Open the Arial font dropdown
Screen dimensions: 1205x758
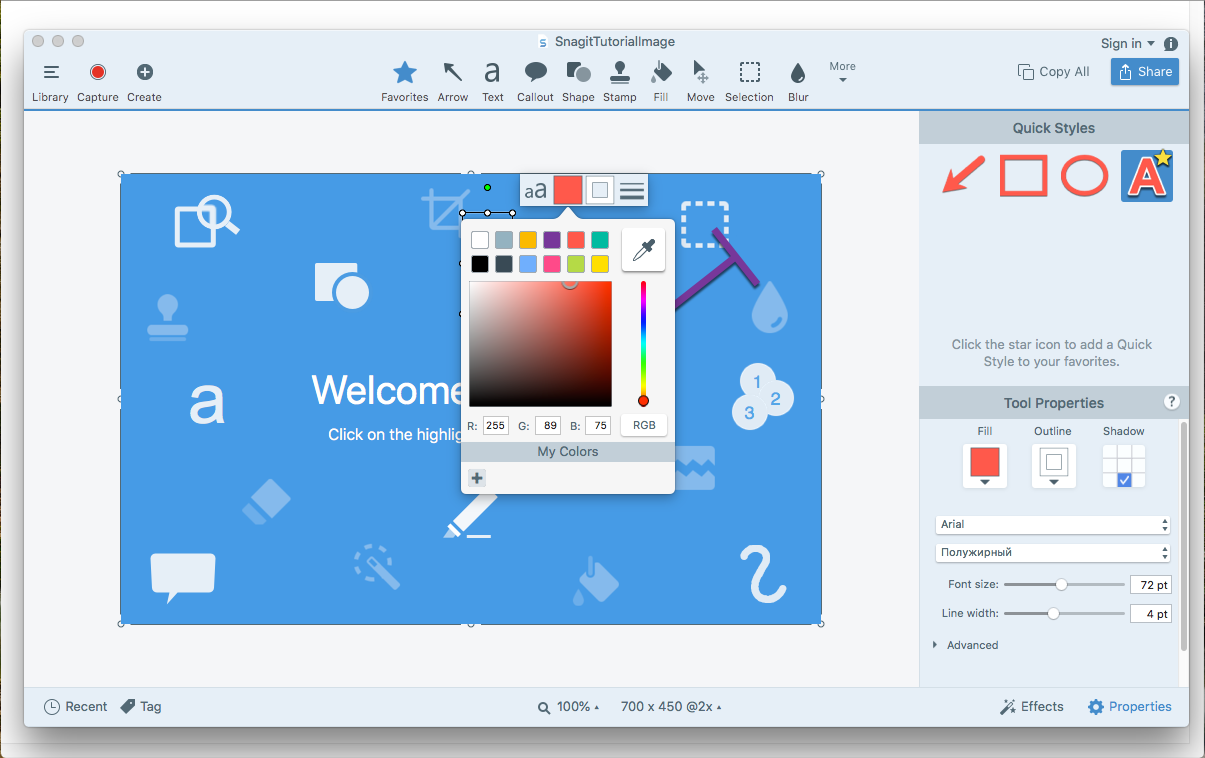pos(1053,524)
